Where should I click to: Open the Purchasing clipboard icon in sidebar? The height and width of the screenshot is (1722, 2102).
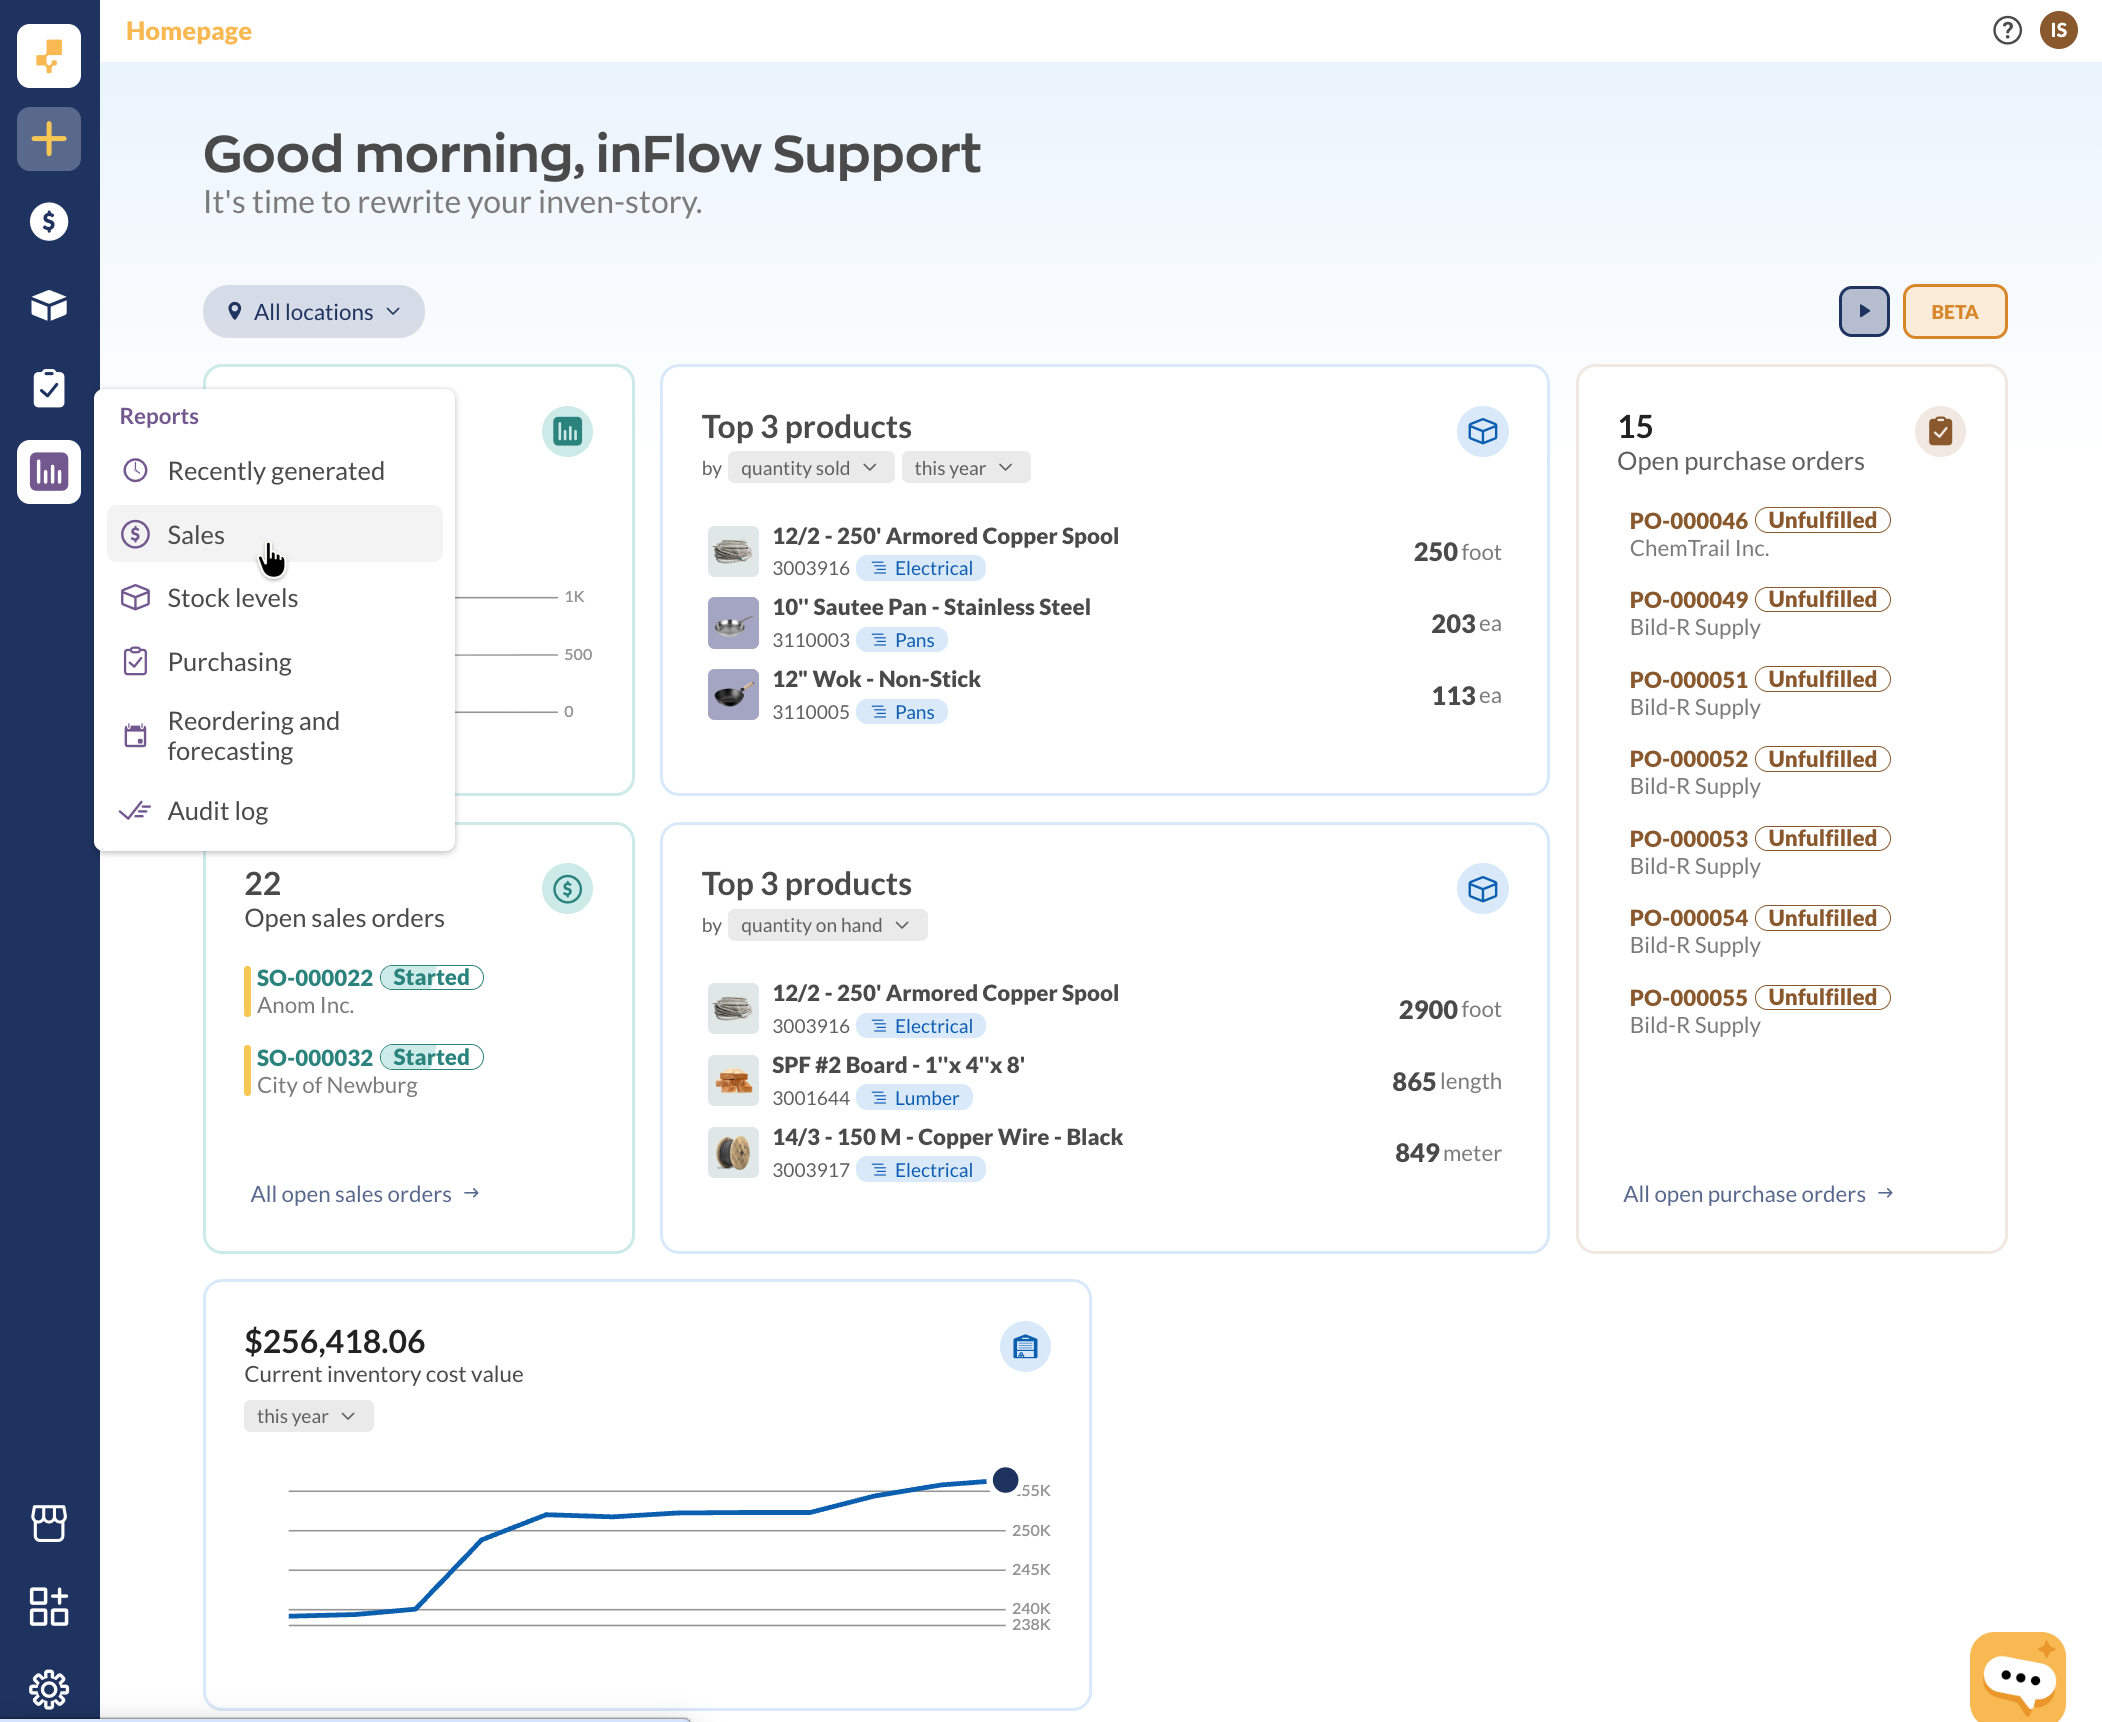(x=48, y=388)
